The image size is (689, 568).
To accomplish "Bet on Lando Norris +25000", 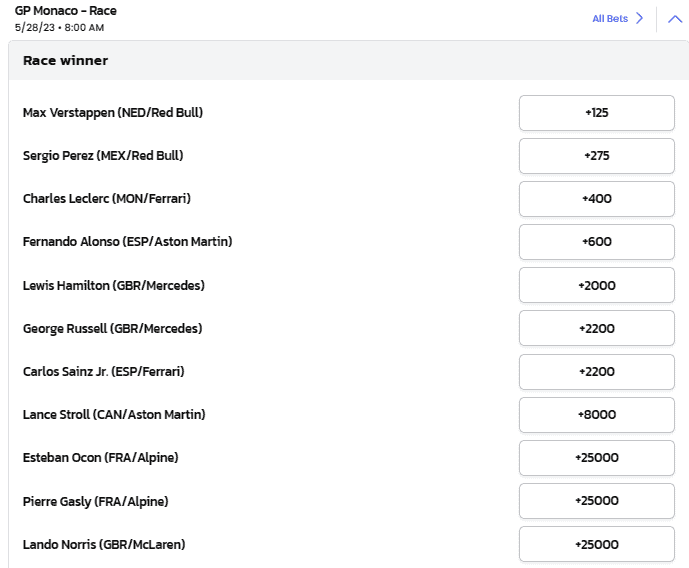I will pyautogui.click(x=596, y=545).
